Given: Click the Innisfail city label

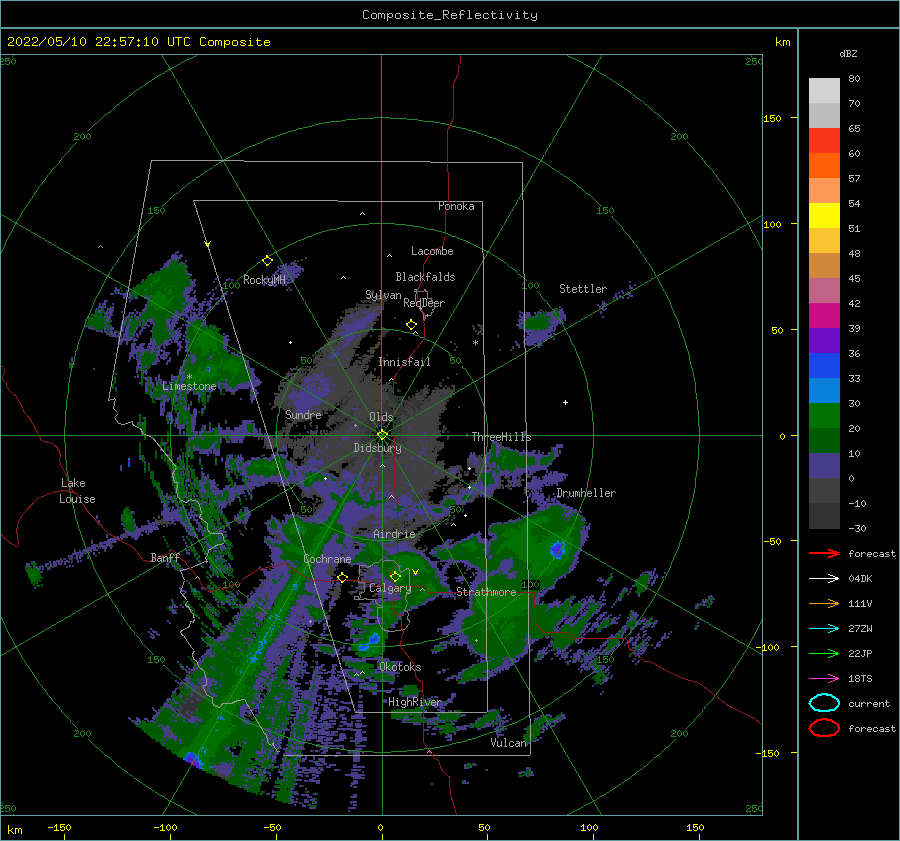Looking at the screenshot, I should click(x=404, y=362).
